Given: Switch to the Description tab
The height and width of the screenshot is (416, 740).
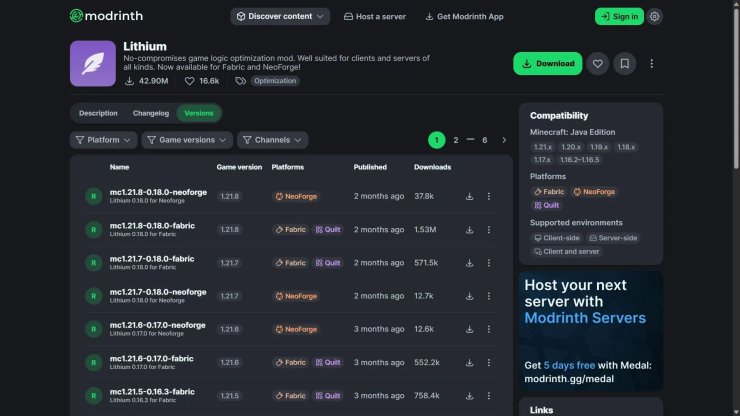Looking at the screenshot, I should (x=98, y=113).
